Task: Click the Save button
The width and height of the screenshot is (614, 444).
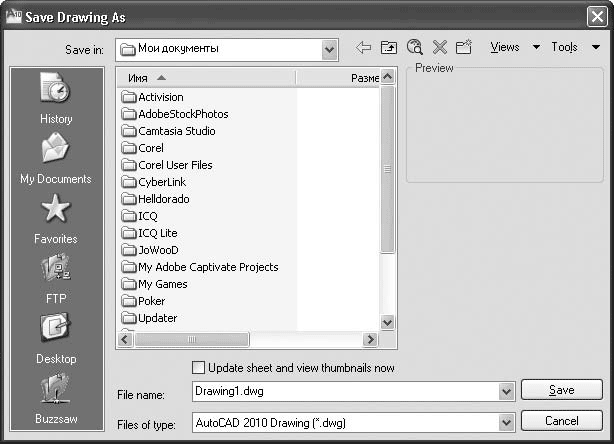Action: [561, 391]
